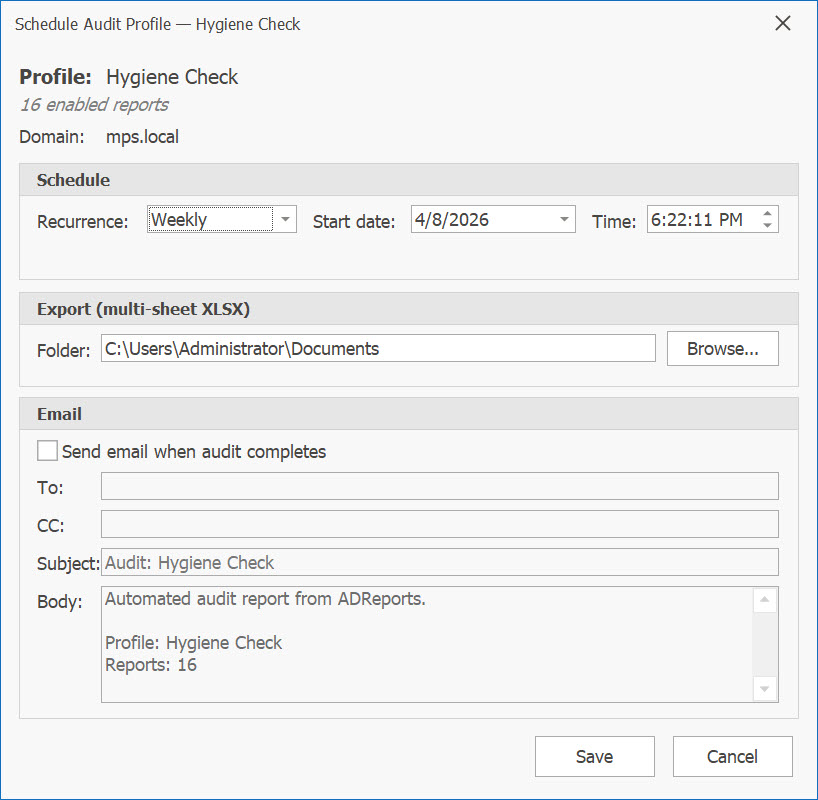The image size is (818, 800).
Task: Select the CC field
Action: (x=440, y=524)
